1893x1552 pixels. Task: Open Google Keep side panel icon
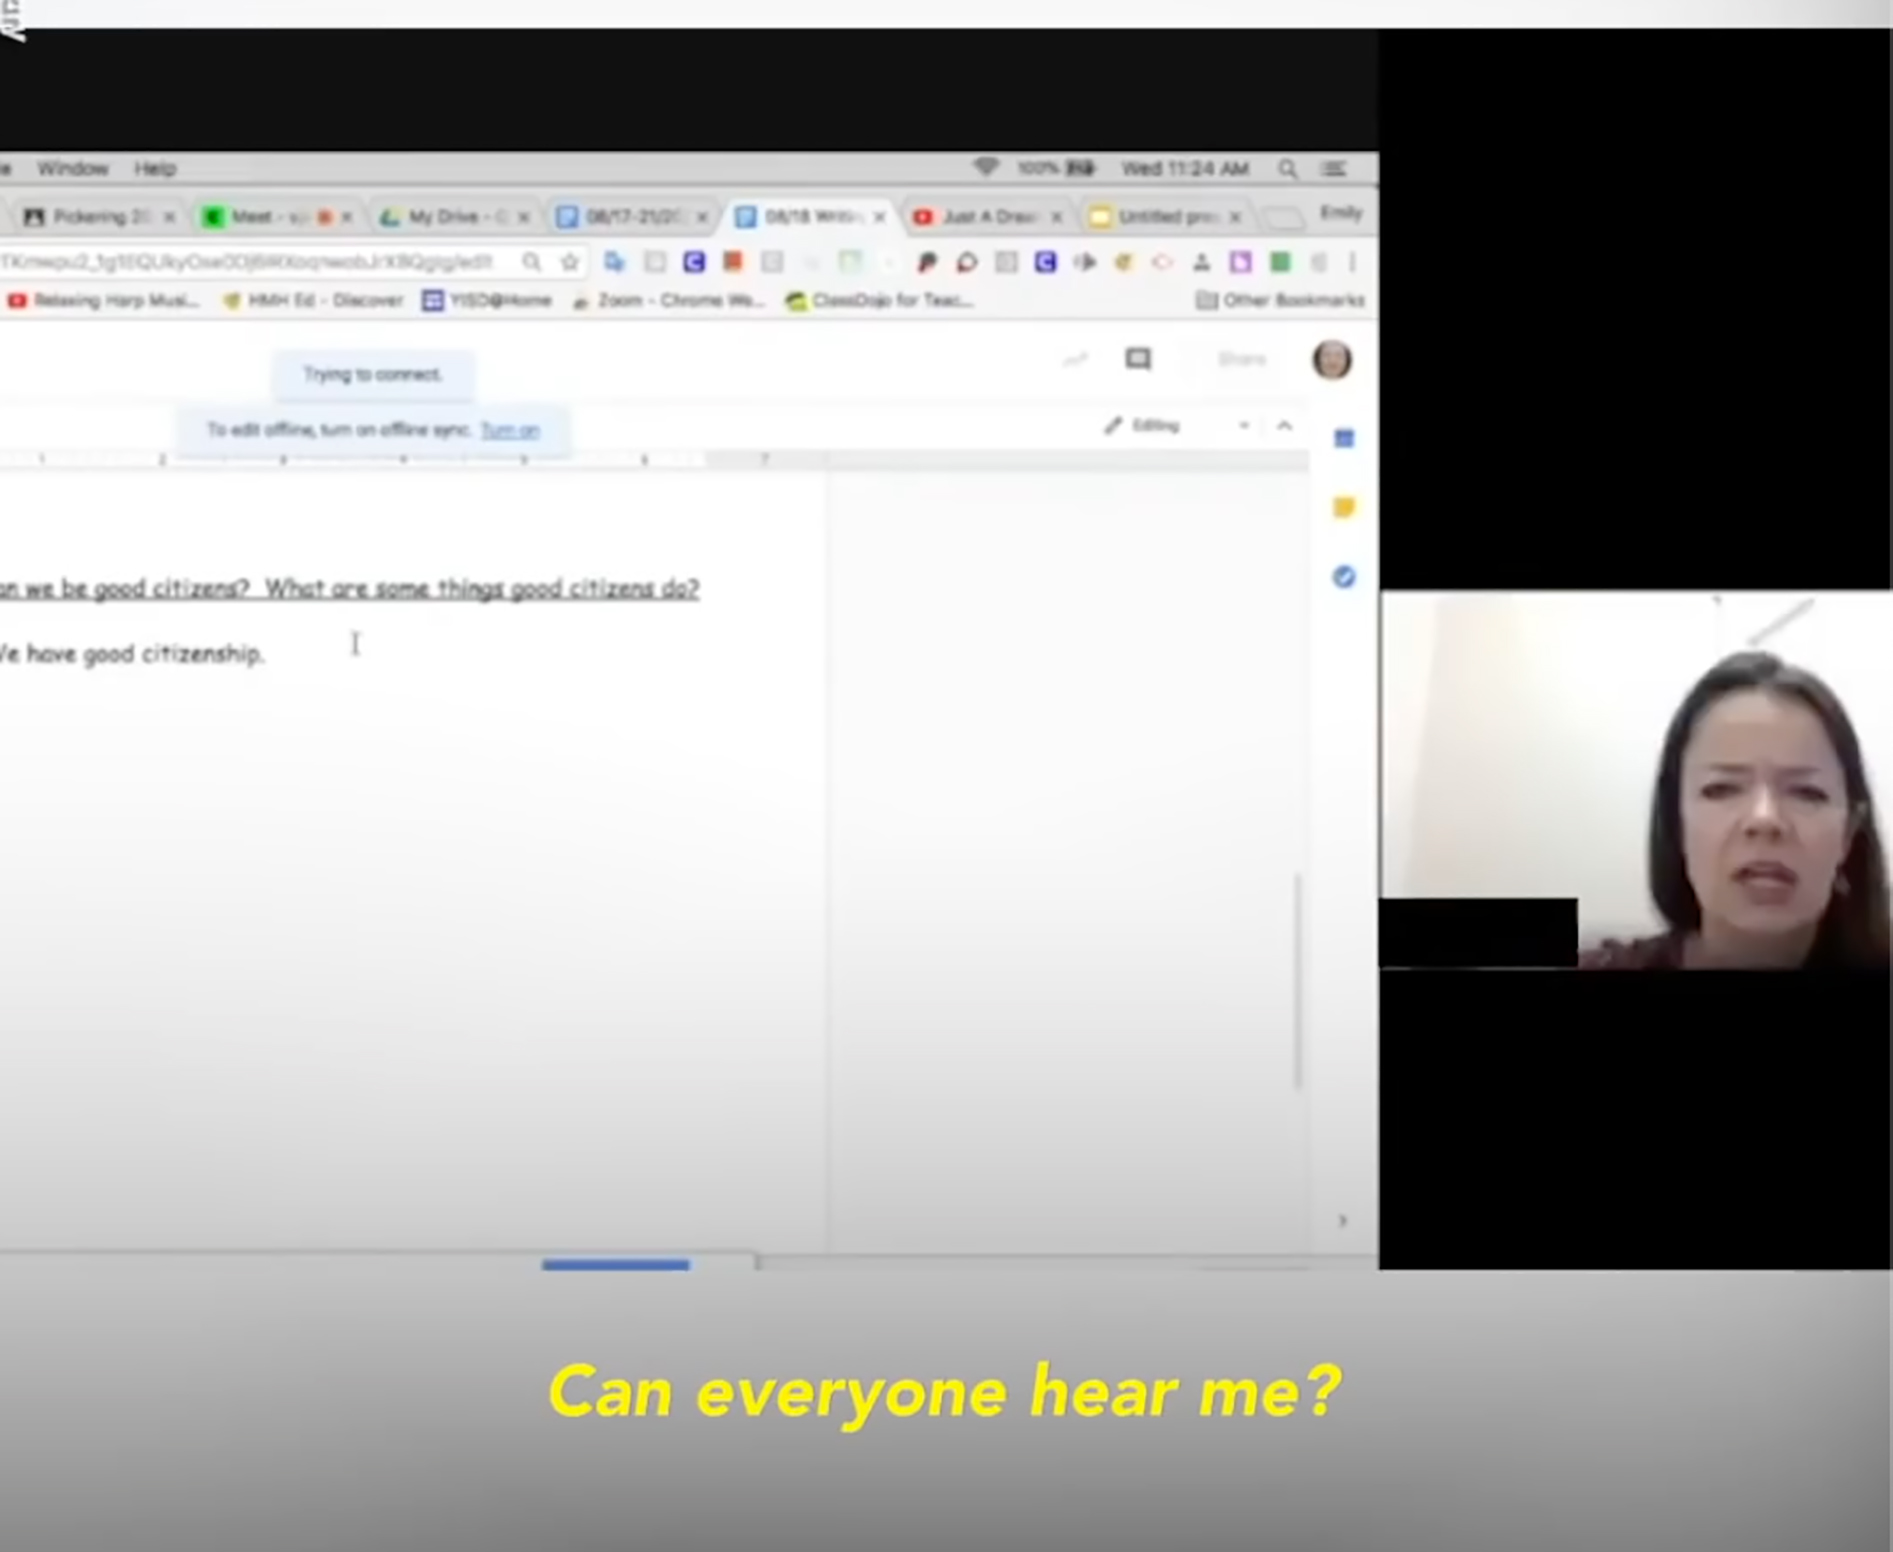[1344, 508]
